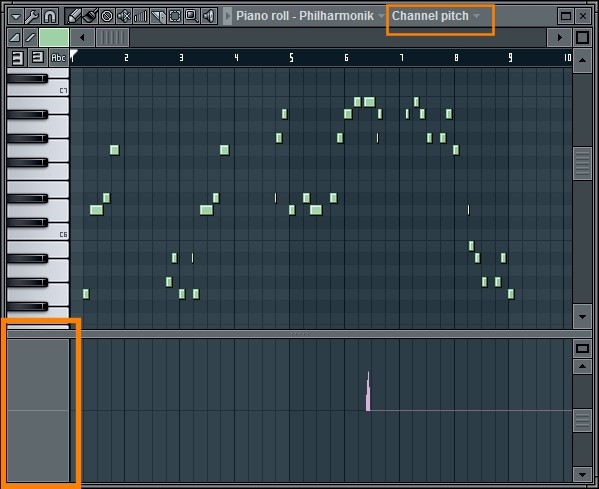Viewport: 599px width, 489px height.
Task: Select the Slice knife tool
Action: click(x=158, y=16)
